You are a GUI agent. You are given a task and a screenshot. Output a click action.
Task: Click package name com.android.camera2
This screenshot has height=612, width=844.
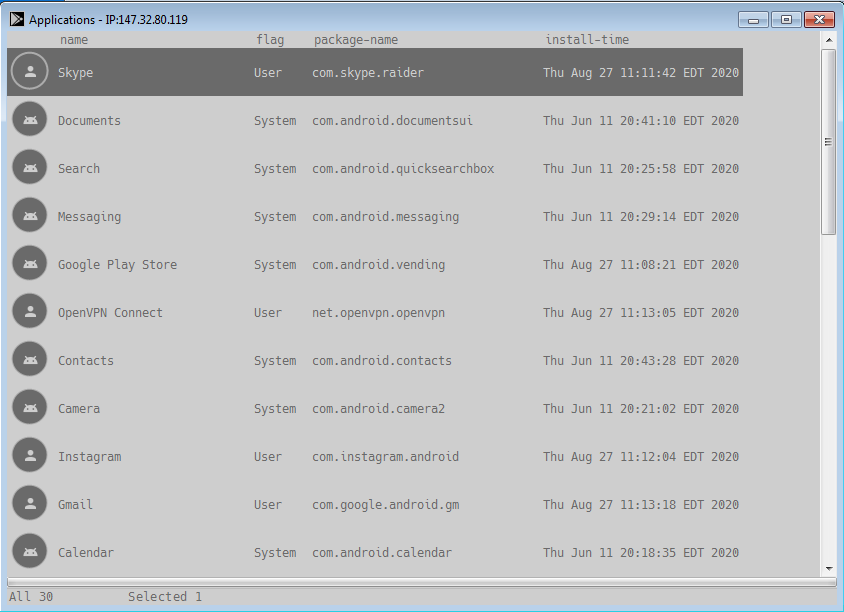pos(378,409)
